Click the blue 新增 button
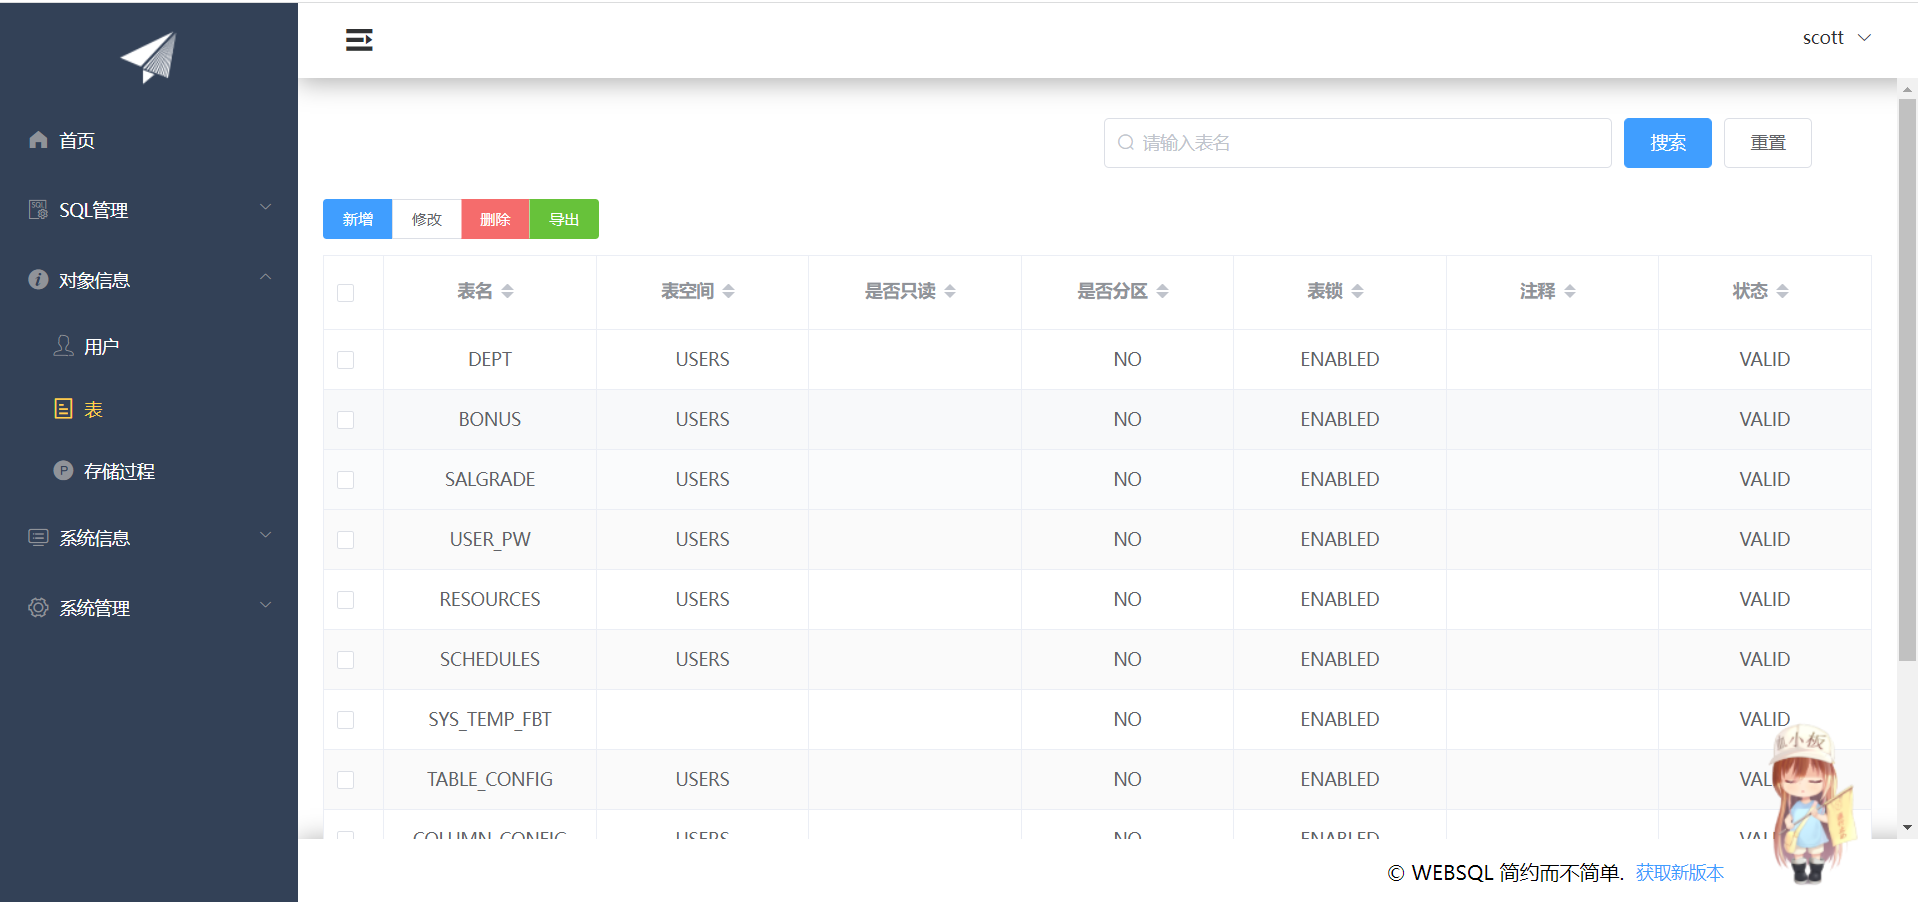This screenshot has height=902, width=1918. click(358, 219)
